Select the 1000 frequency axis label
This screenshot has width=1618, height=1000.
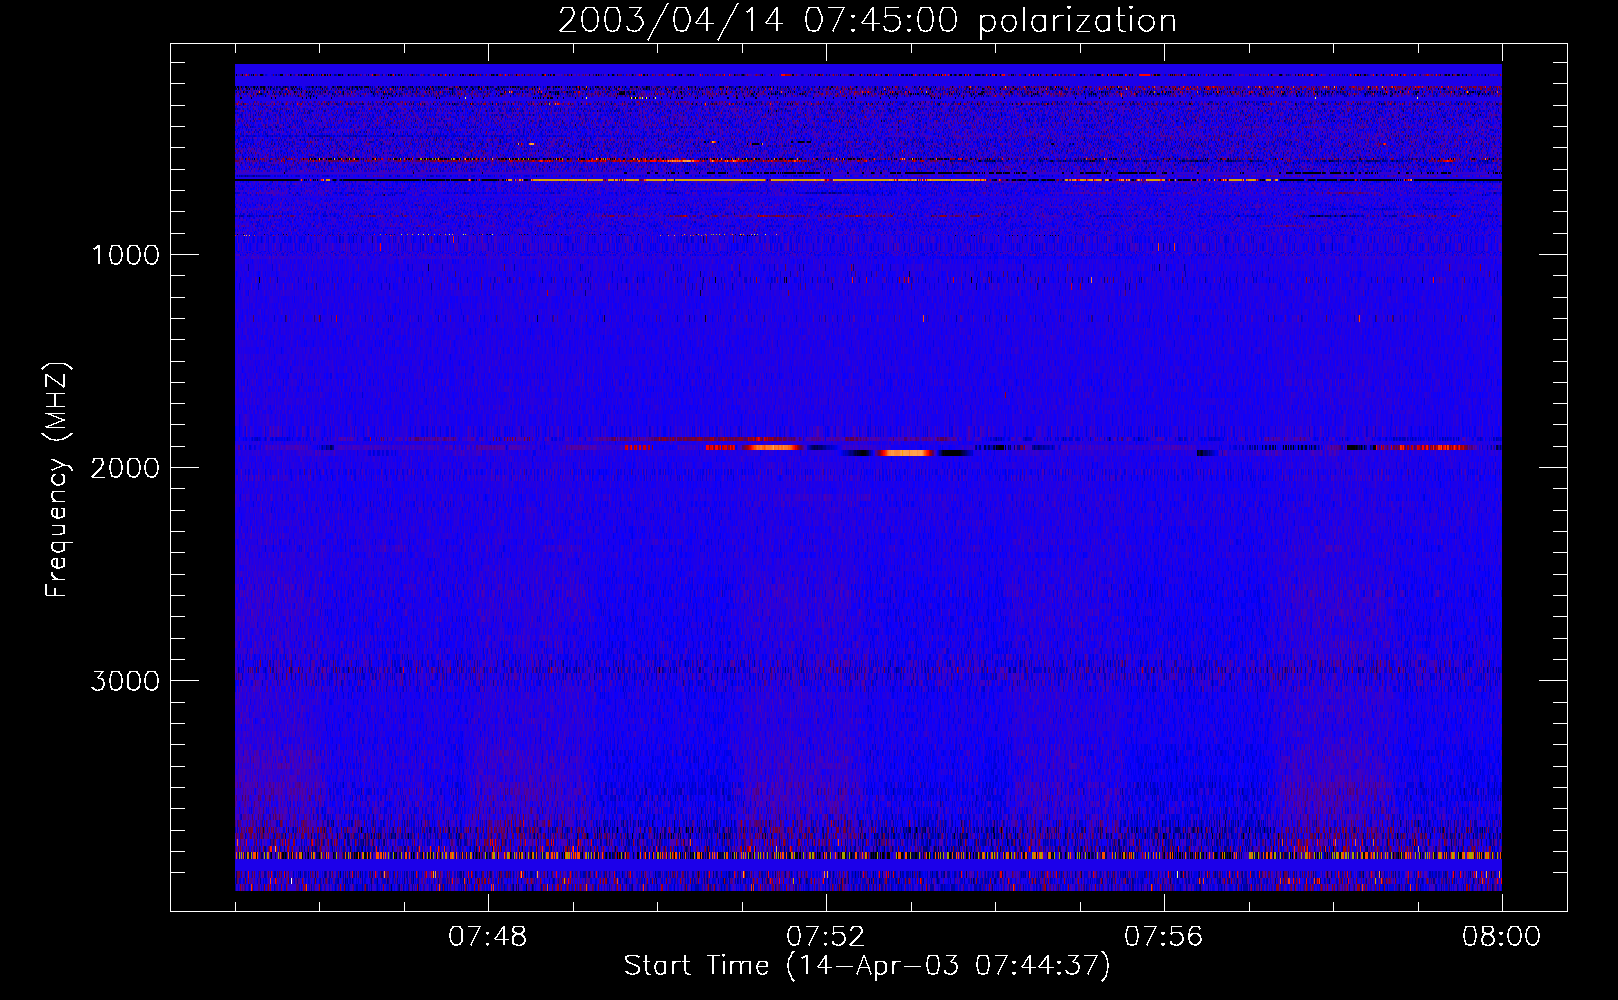(125, 255)
